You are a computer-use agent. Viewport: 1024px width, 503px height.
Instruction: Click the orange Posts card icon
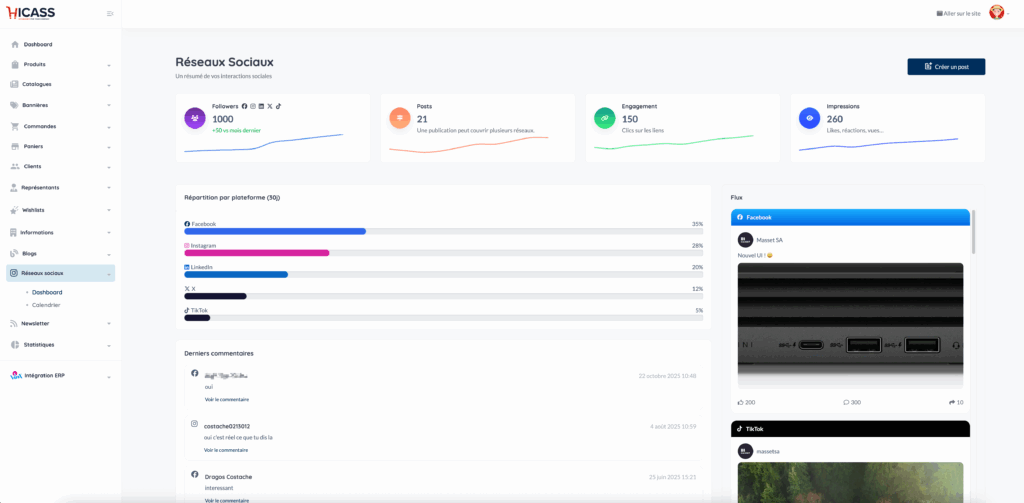tap(399, 118)
